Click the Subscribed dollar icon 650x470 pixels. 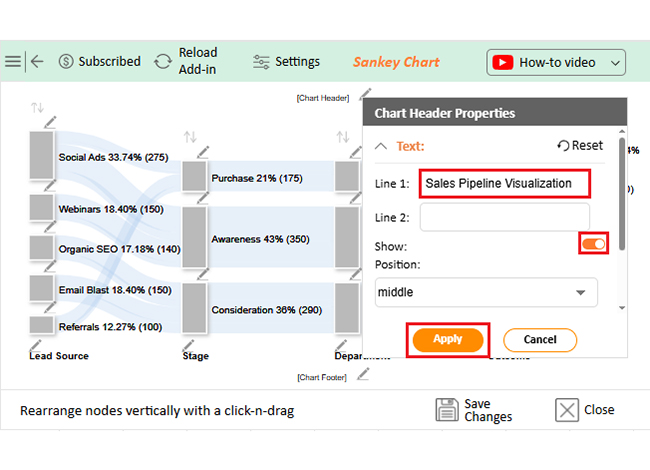pyautogui.click(x=66, y=62)
